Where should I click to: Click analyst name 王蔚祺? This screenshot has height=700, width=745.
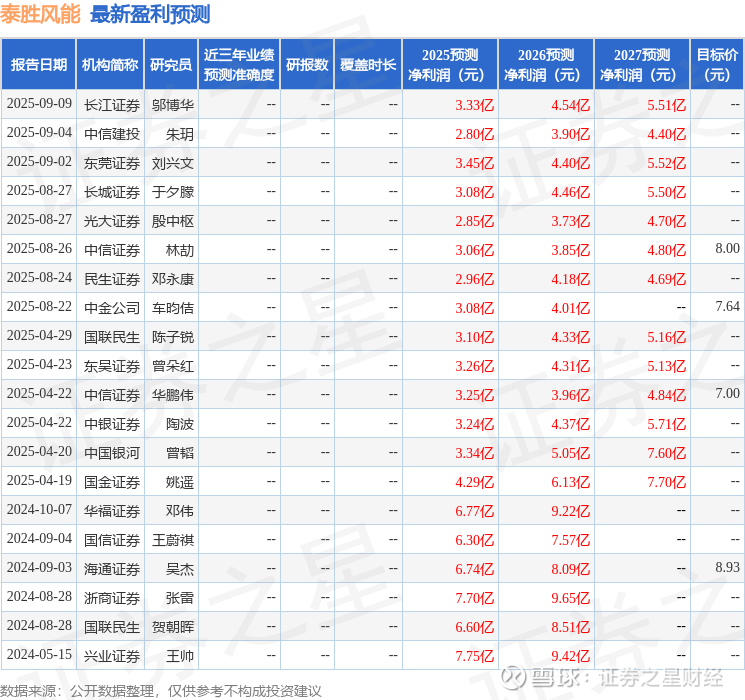click(x=173, y=540)
